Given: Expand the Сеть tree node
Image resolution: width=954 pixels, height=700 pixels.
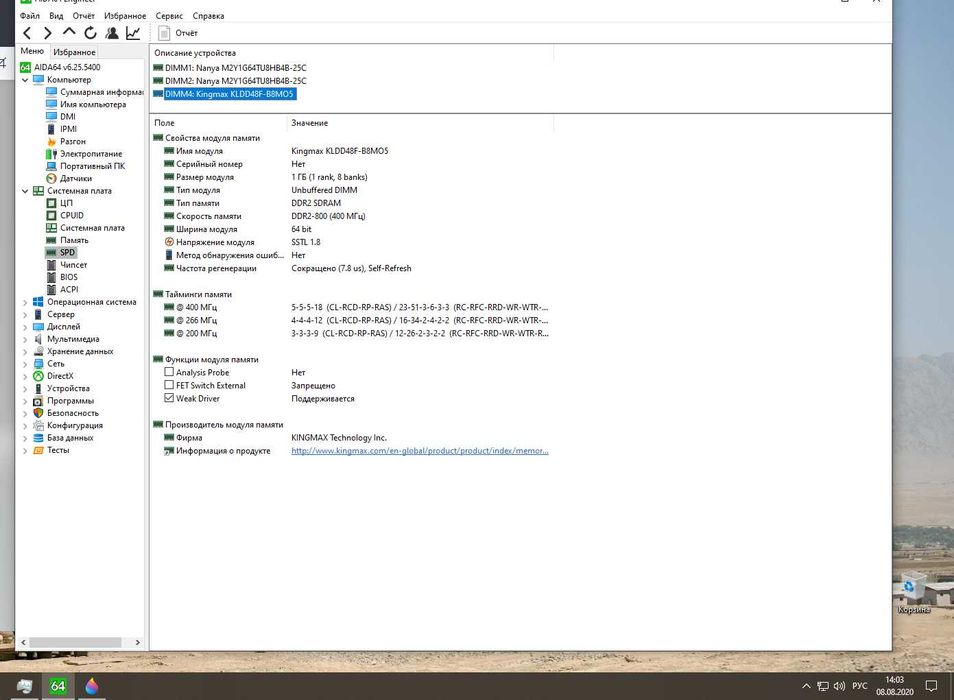Looking at the screenshot, I should [25, 364].
